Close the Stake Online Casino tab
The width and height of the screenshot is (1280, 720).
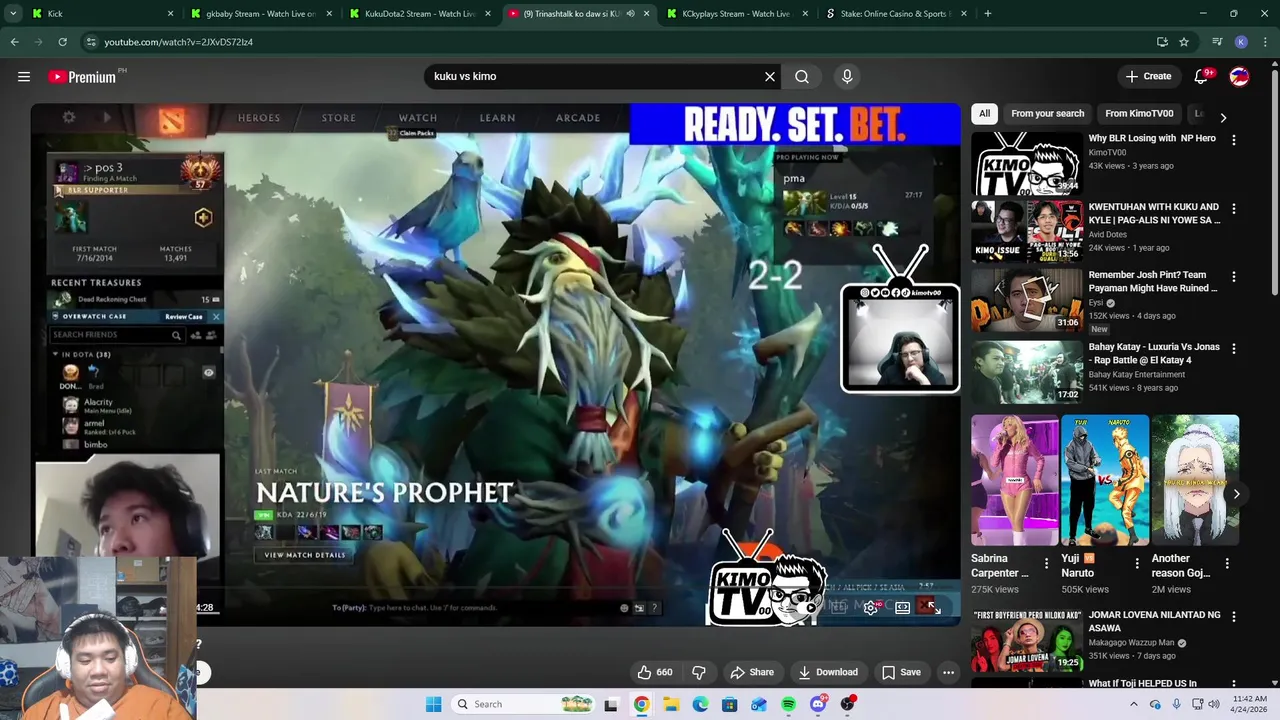965,14
